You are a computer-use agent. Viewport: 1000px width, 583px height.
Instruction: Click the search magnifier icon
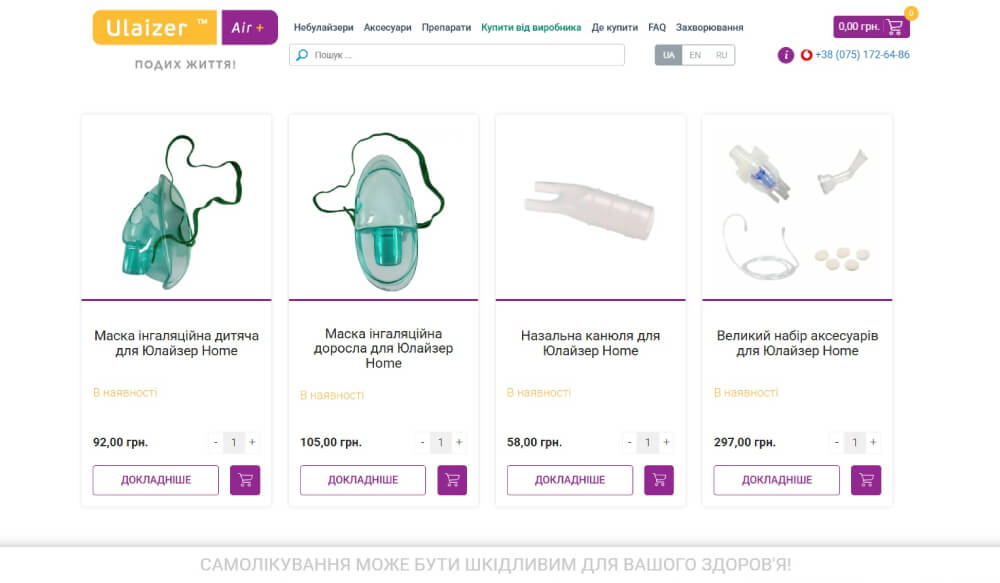click(x=302, y=55)
